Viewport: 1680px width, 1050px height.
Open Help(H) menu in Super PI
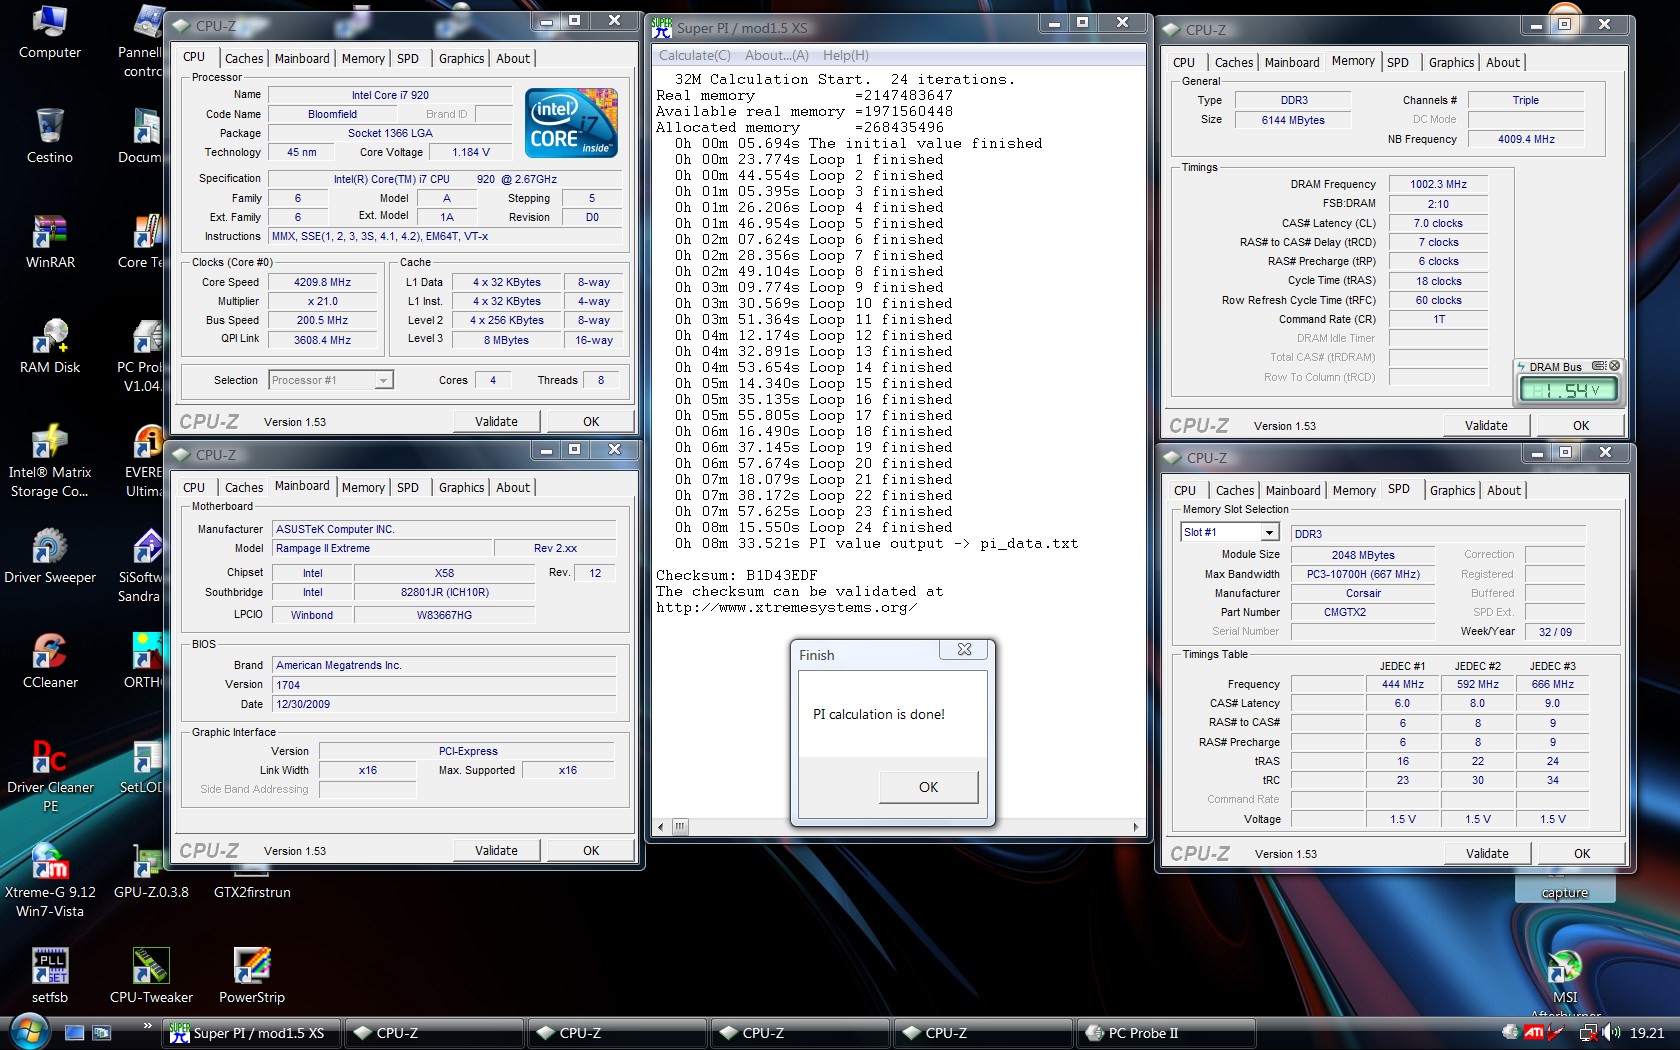[846, 56]
